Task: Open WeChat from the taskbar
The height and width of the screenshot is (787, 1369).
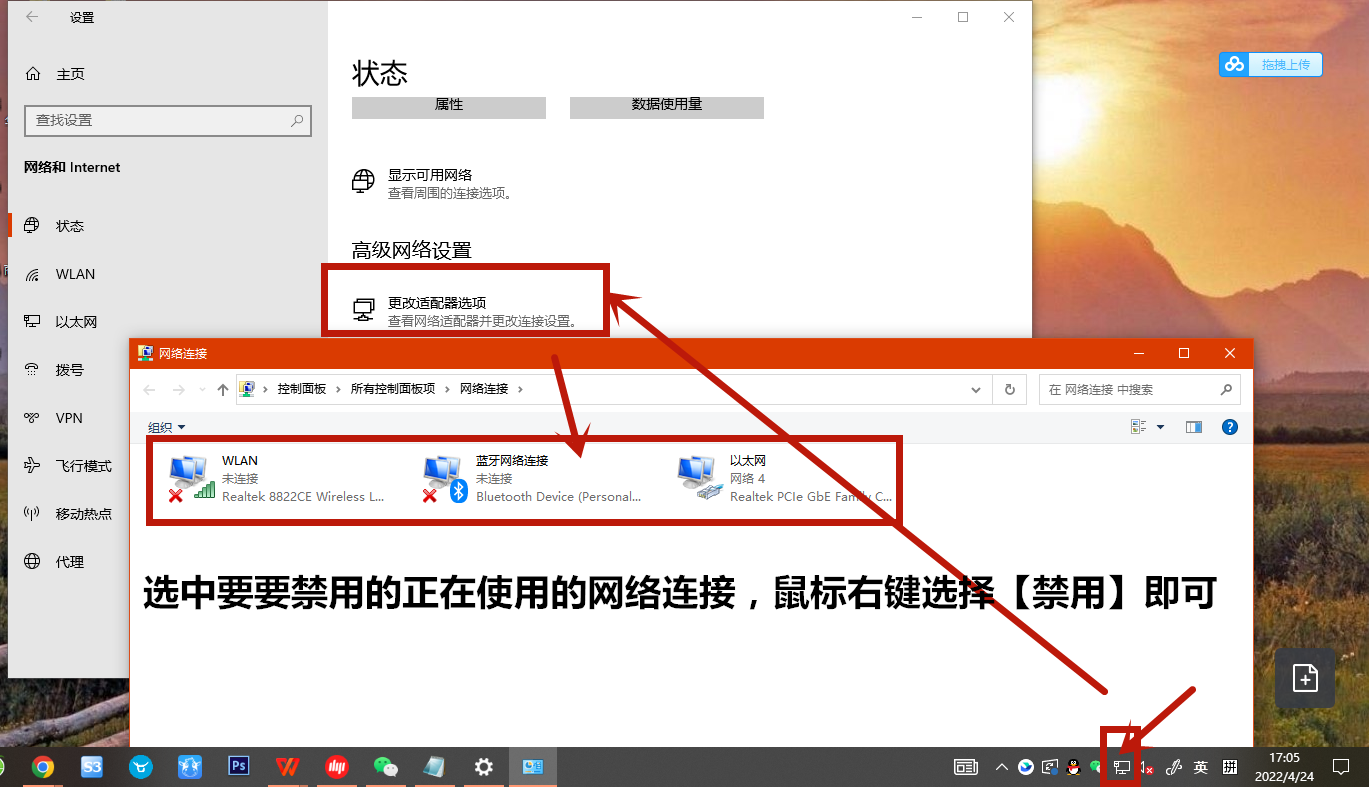Action: (x=386, y=767)
